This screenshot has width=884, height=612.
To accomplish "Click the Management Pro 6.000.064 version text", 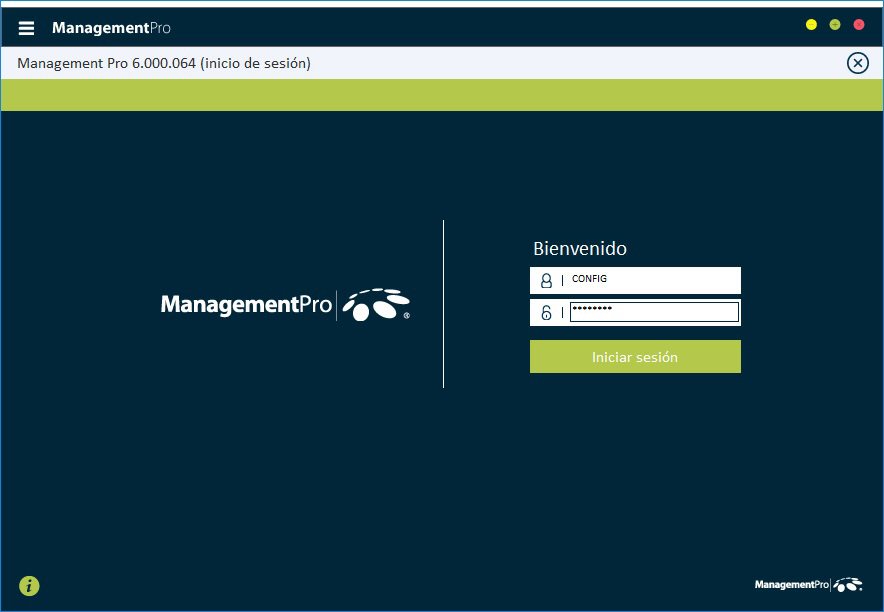I will click(x=163, y=63).
